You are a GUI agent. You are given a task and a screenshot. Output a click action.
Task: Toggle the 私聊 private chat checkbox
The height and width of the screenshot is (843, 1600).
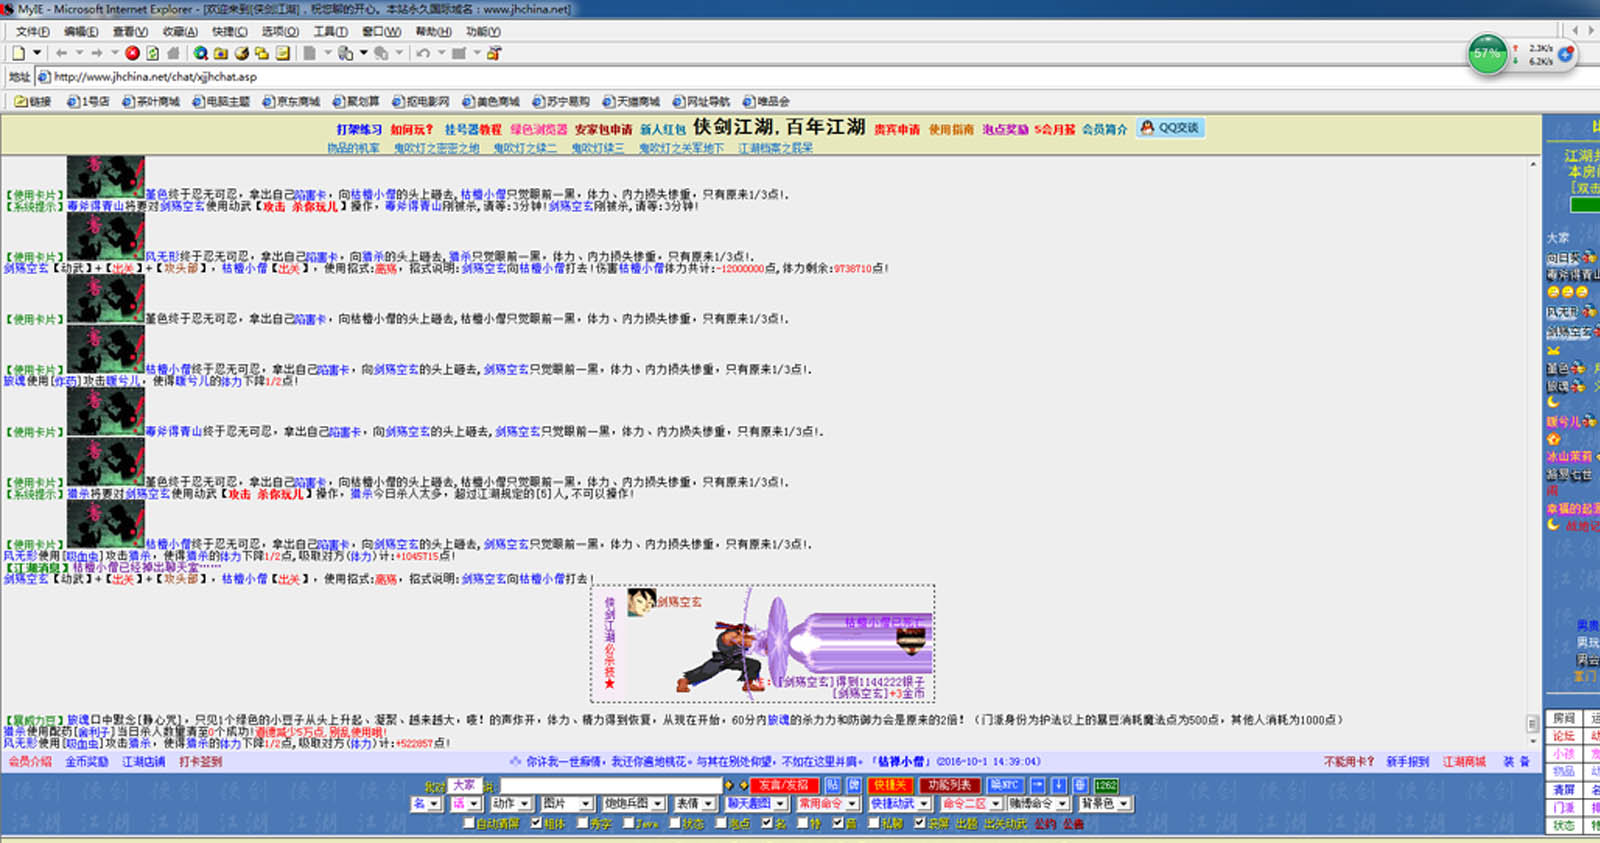[873, 824]
